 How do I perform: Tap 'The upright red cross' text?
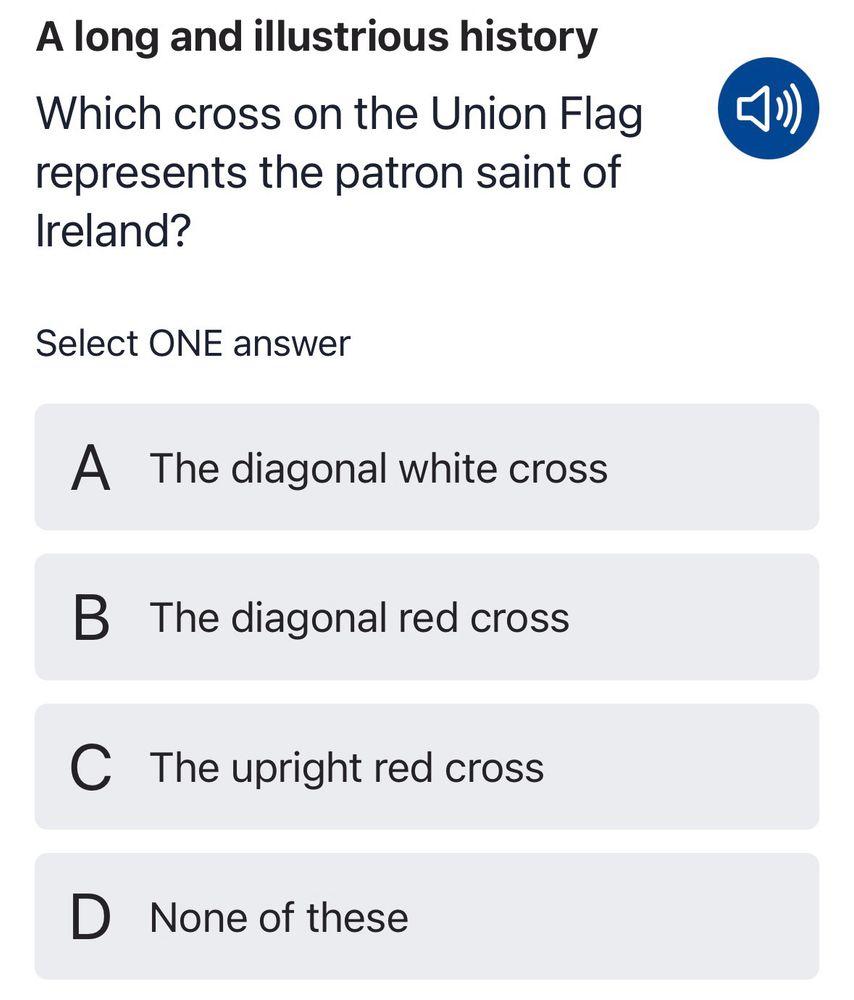[x=347, y=769]
